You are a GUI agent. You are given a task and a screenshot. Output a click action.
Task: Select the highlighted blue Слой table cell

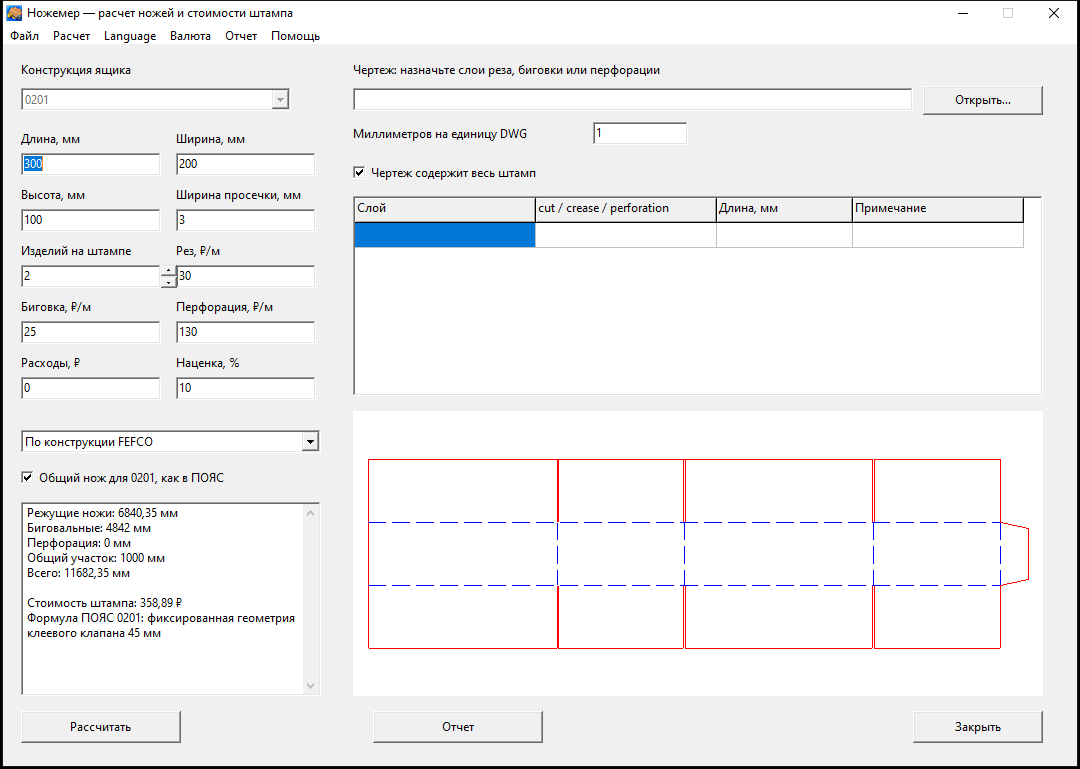point(445,235)
